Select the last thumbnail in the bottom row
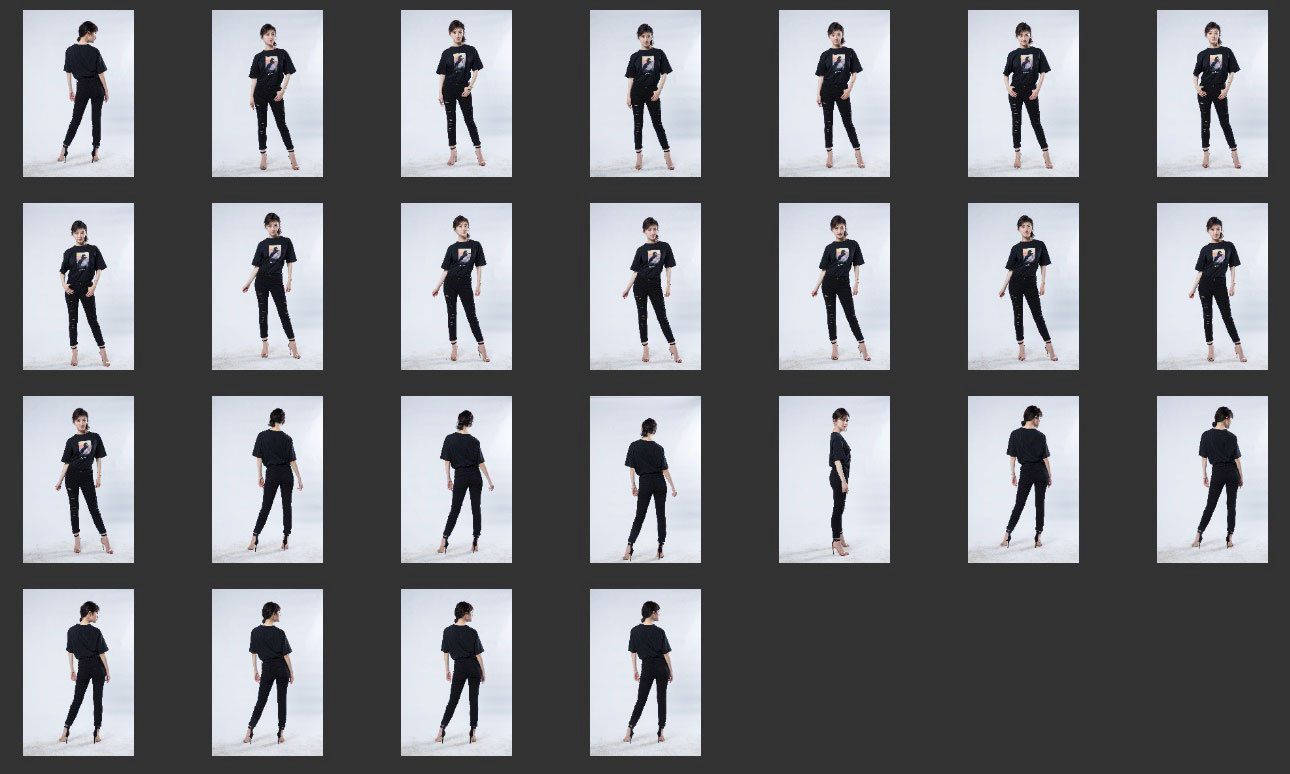 645,672
